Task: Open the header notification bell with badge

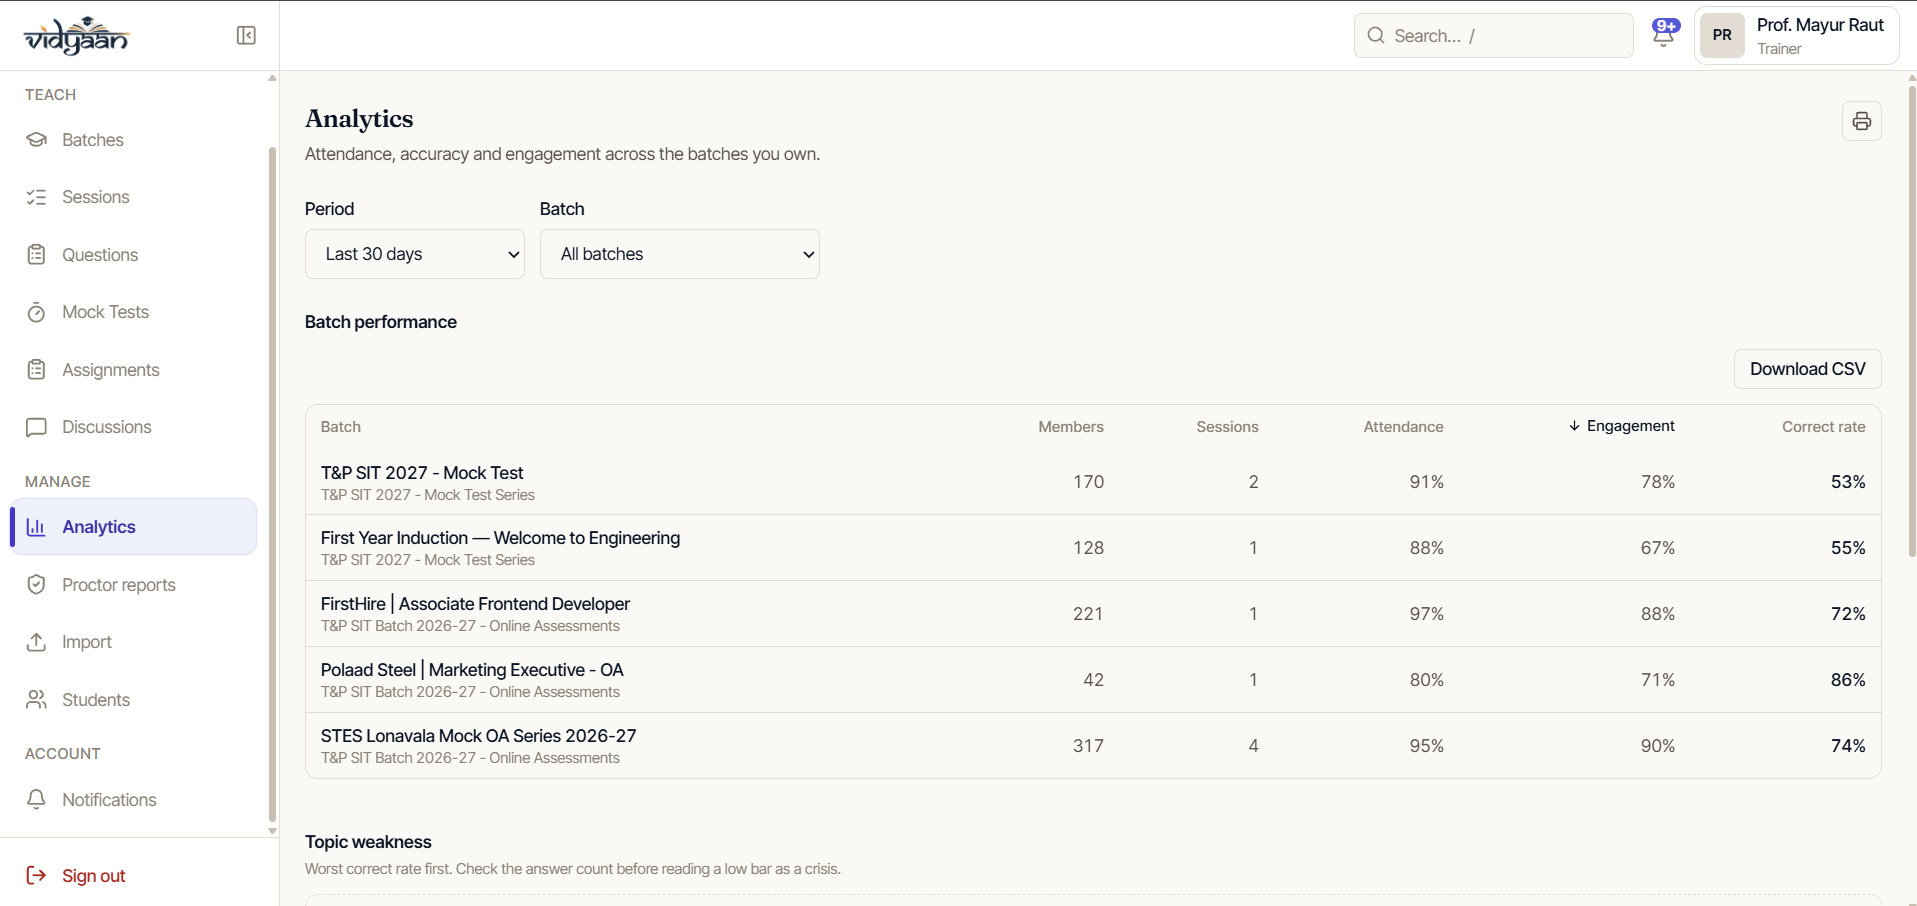Action: coord(1665,32)
